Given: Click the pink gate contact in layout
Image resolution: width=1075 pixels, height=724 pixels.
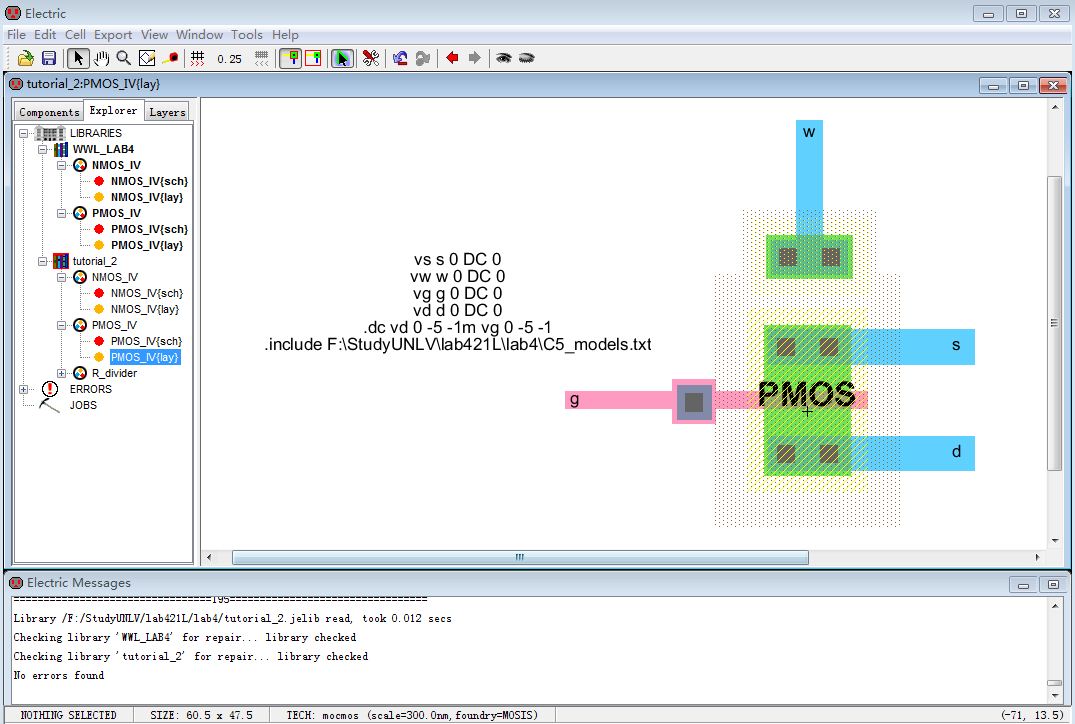Looking at the screenshot, I should [x=694, y=401].
